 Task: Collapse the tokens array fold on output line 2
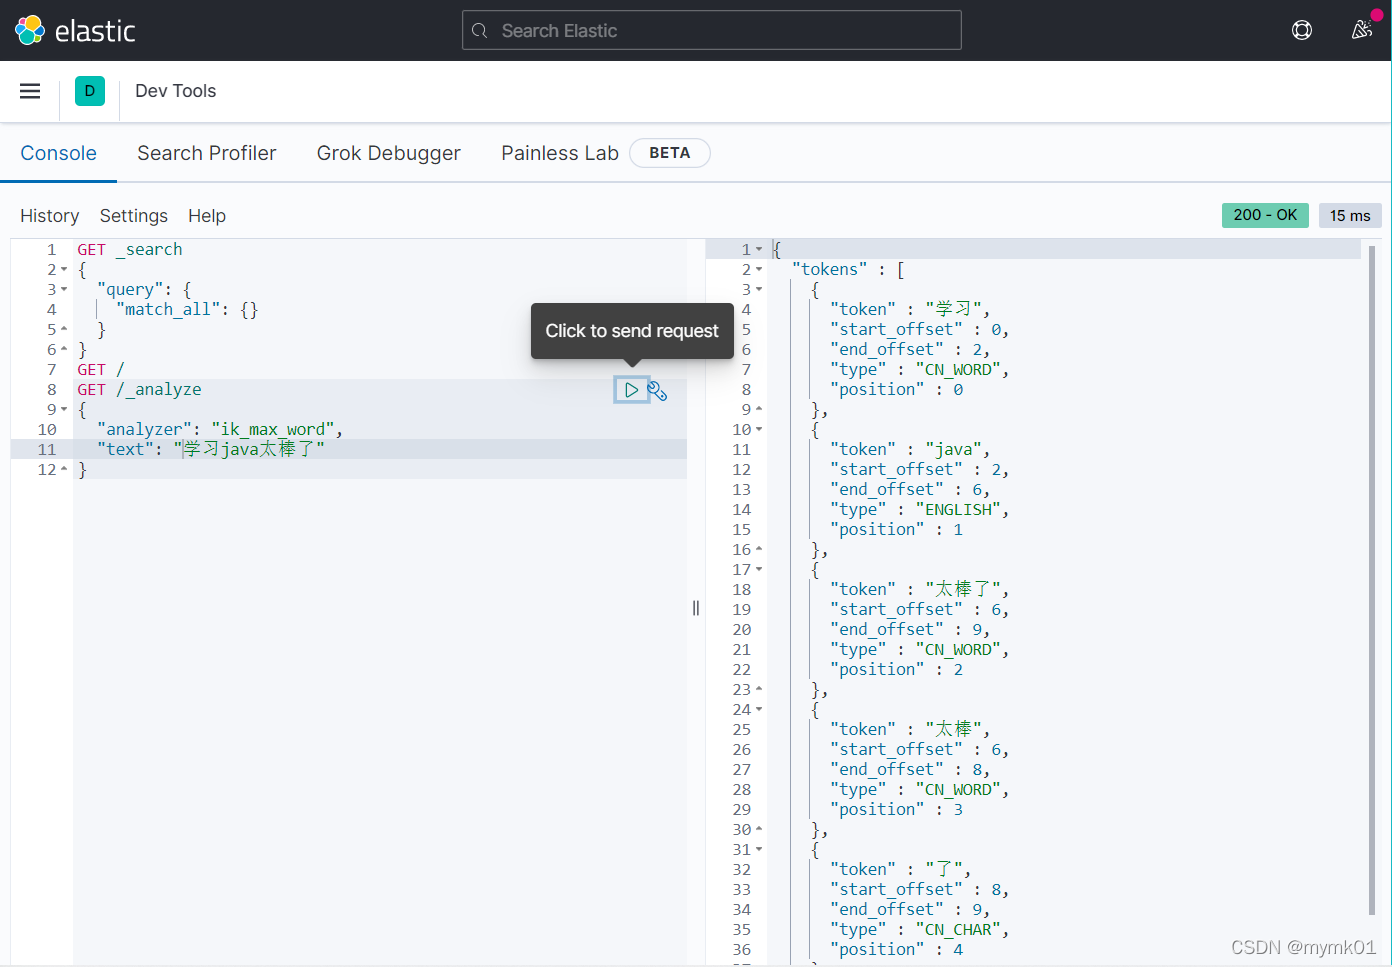[x=759, y=270]
